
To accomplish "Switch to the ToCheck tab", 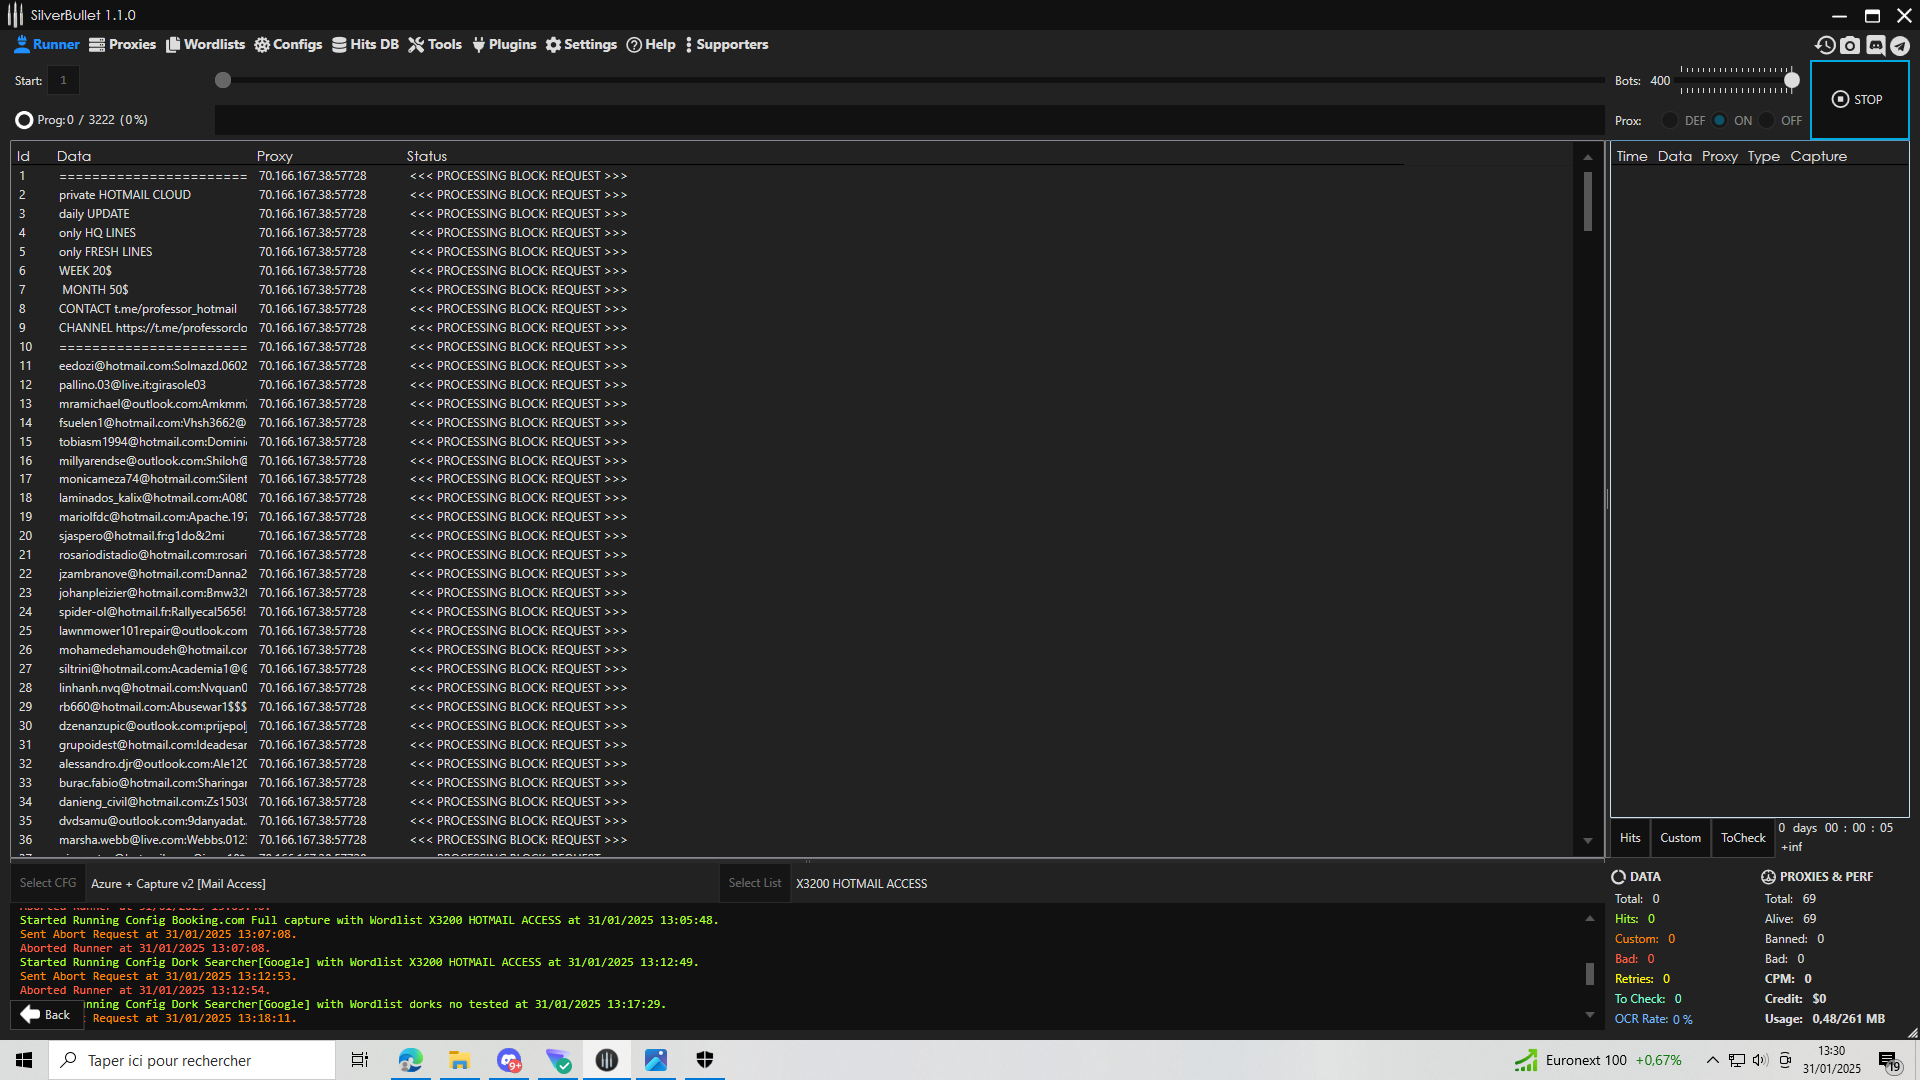I will [x=1743, y=838].
